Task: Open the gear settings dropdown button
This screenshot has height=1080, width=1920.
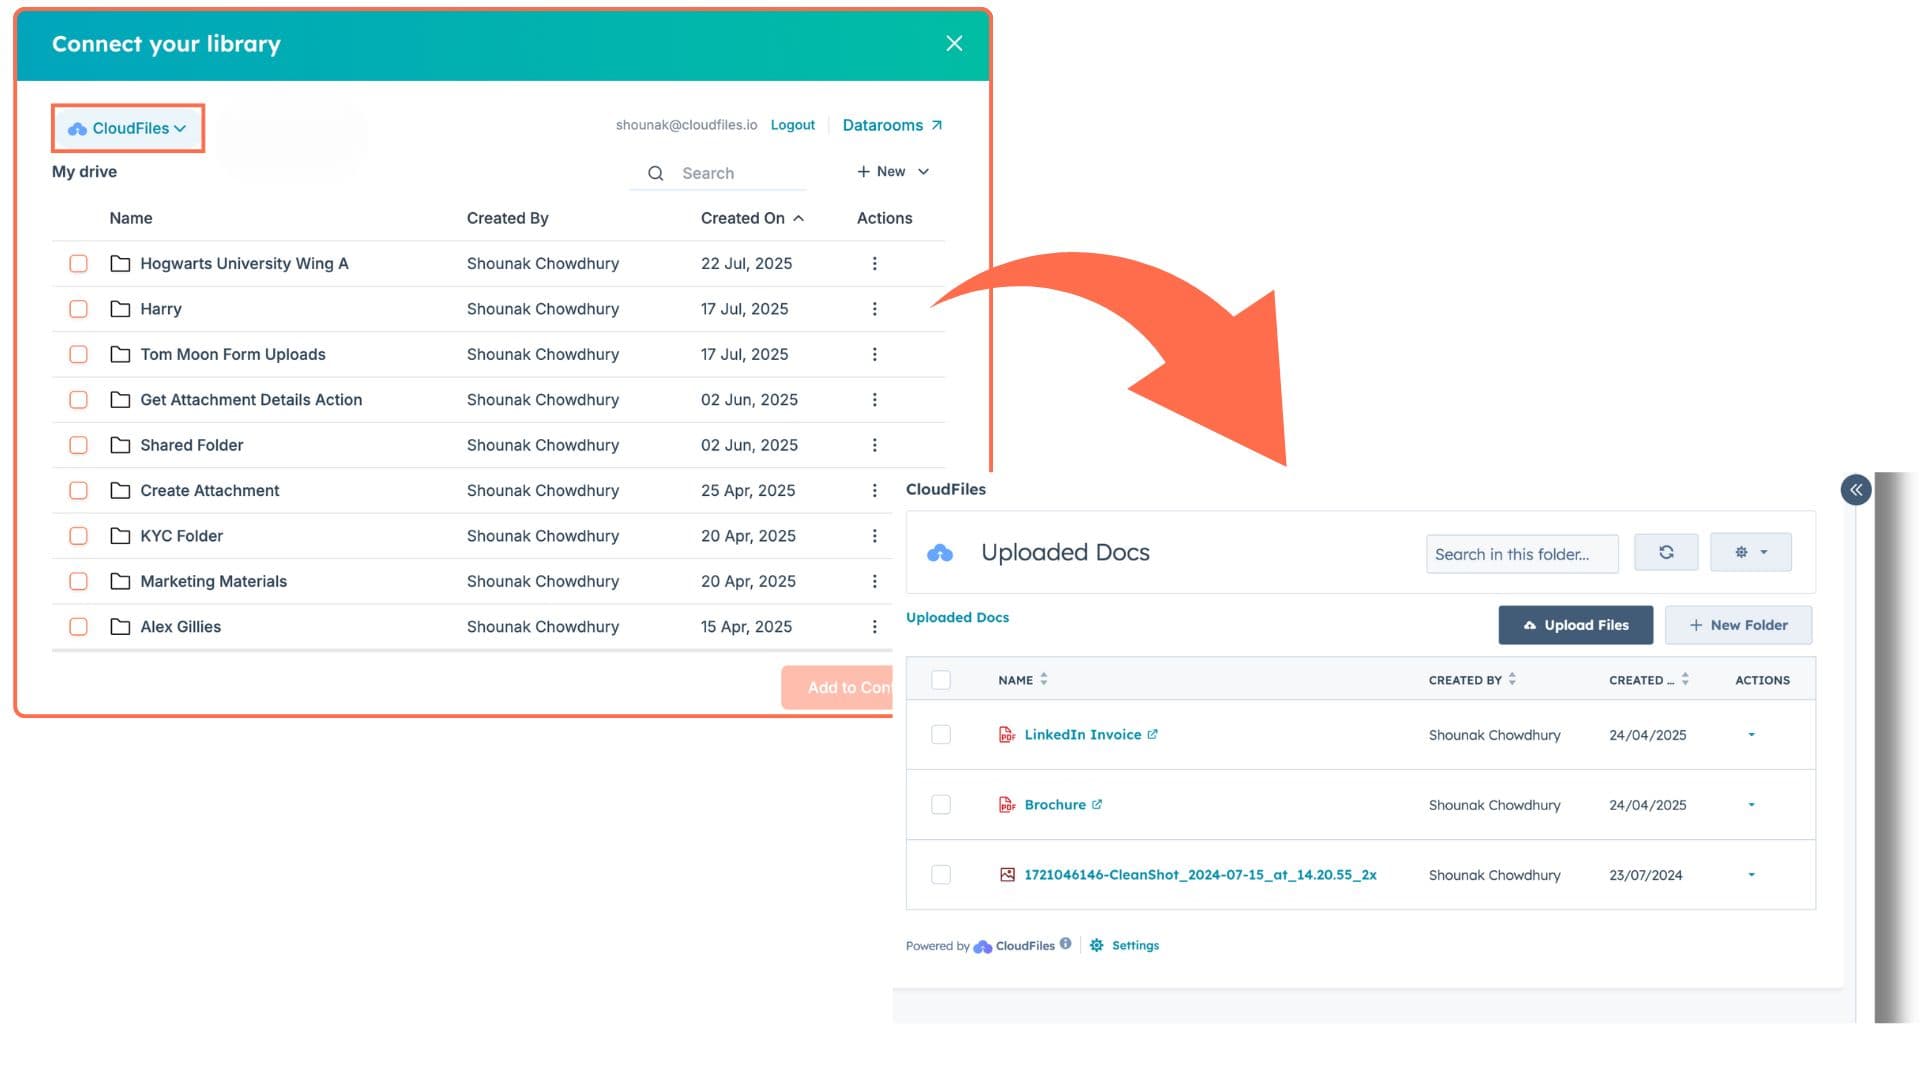Action: click(x=1750, y=552)
